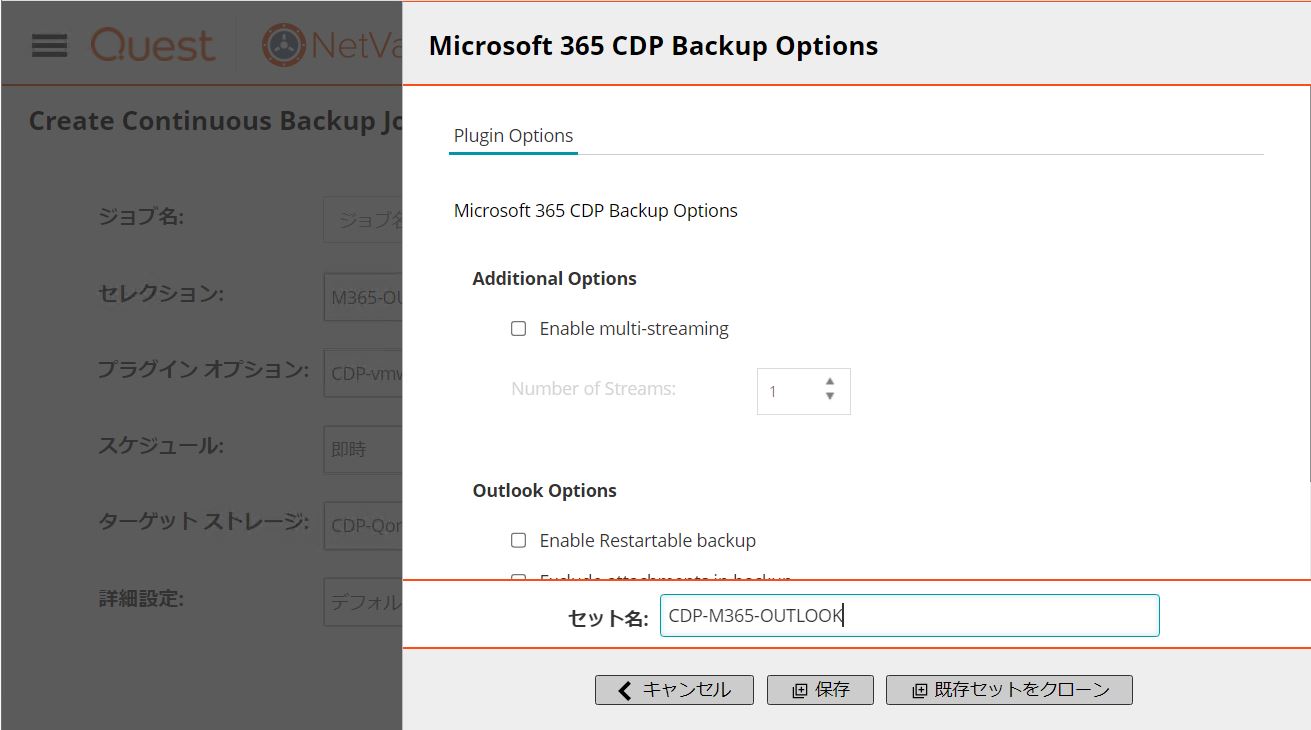Image resolution: width=1311 pixels, height=730 pixels.
Task: Click the Number of Streams field
Action: (803, 391)
